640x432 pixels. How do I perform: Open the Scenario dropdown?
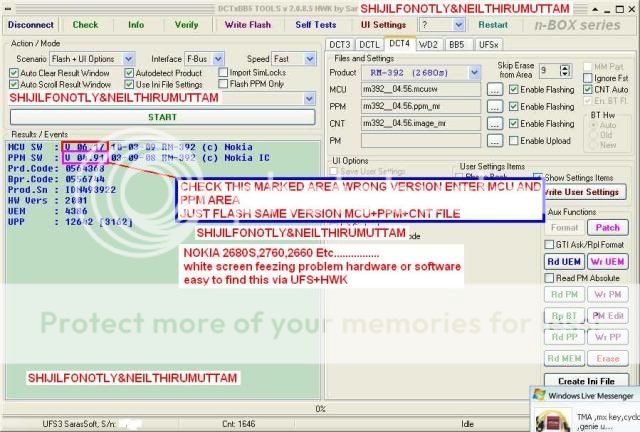click(128, 59)
